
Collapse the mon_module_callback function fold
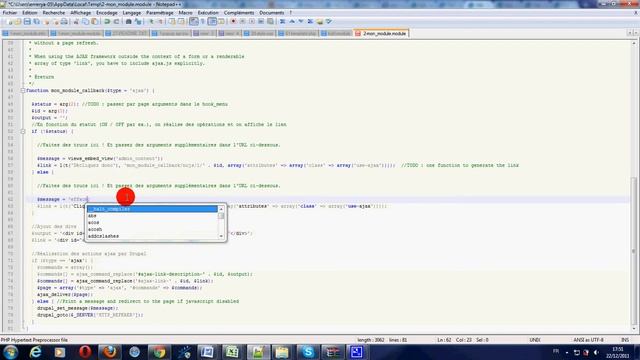click(23, 91)
